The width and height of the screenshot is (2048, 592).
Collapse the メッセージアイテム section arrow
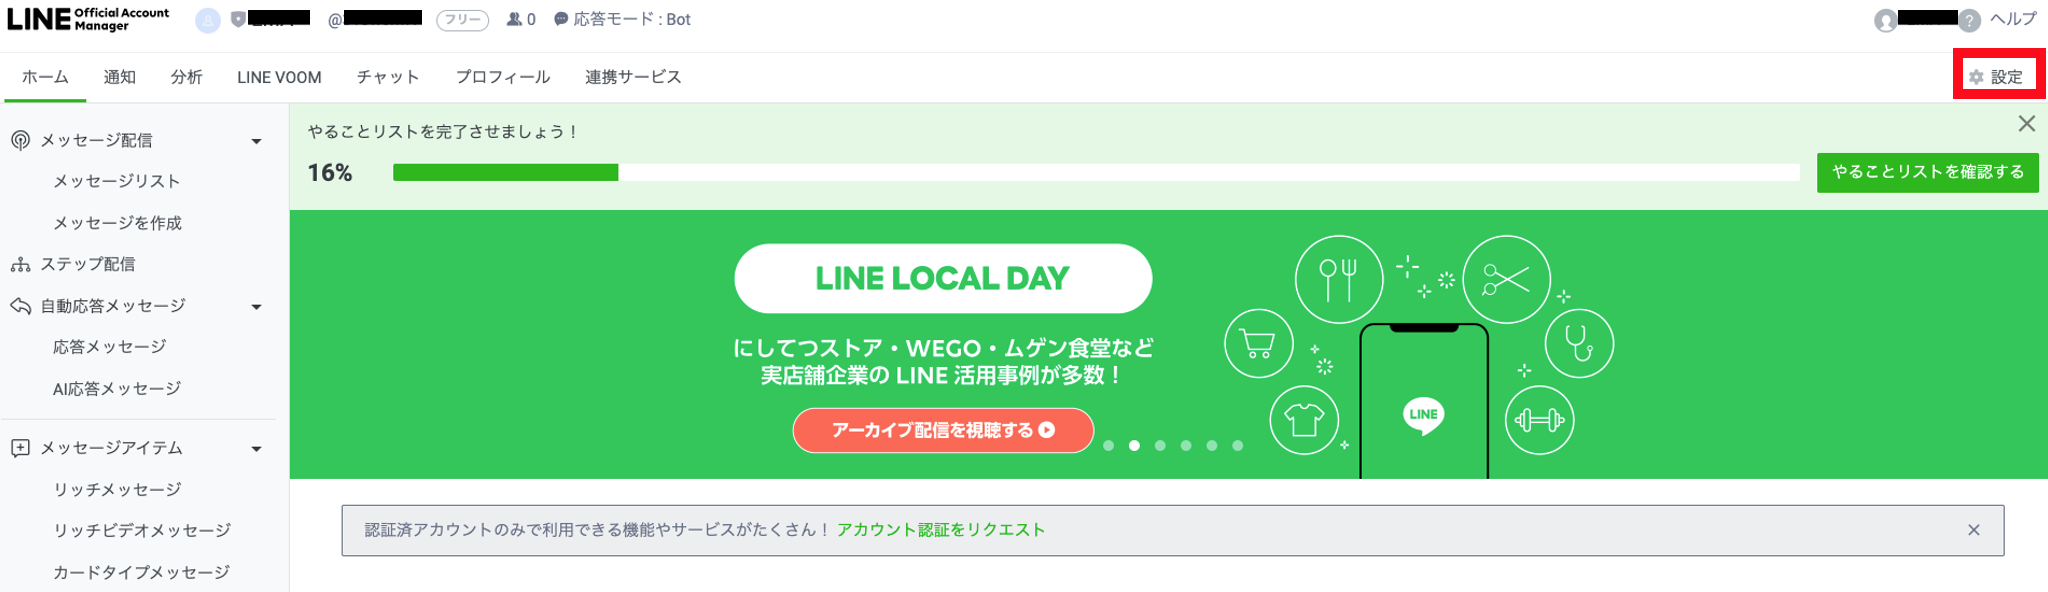click(256, 449)
